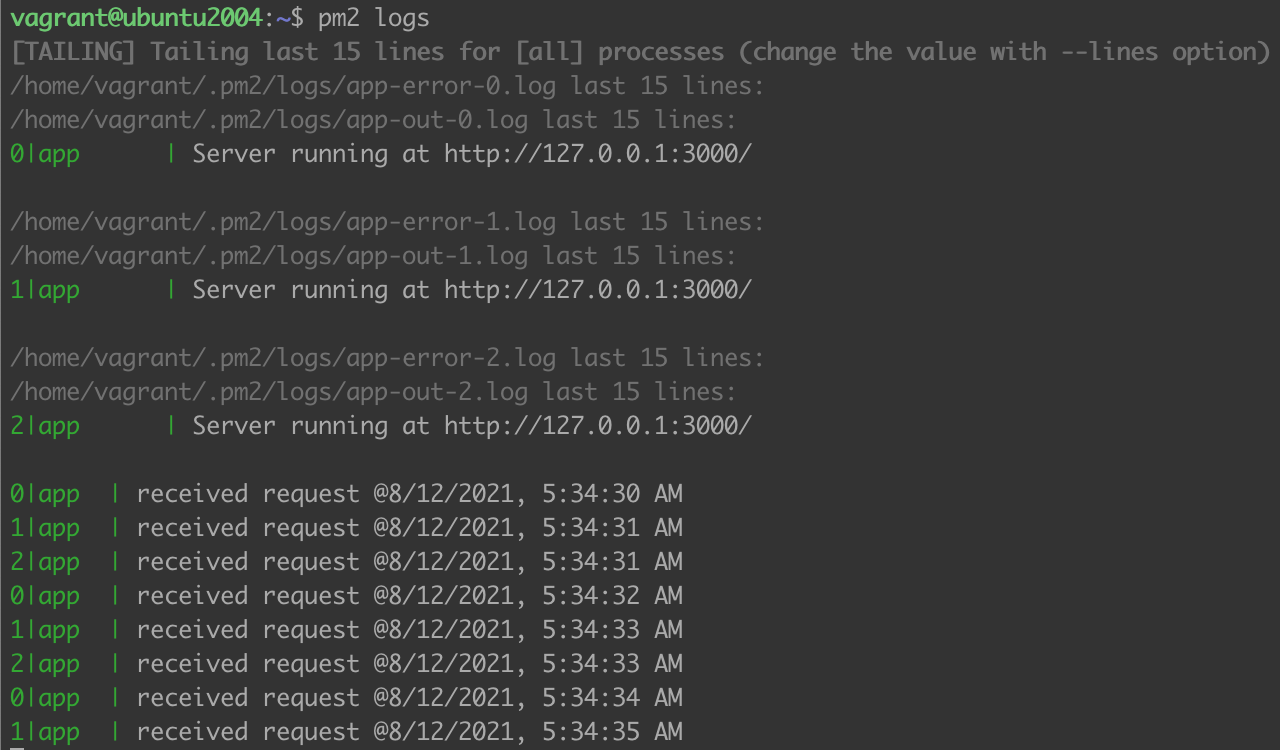1280x750 pixels.
Task: Click the 'pm2 logs' command text
Action: 374,18
